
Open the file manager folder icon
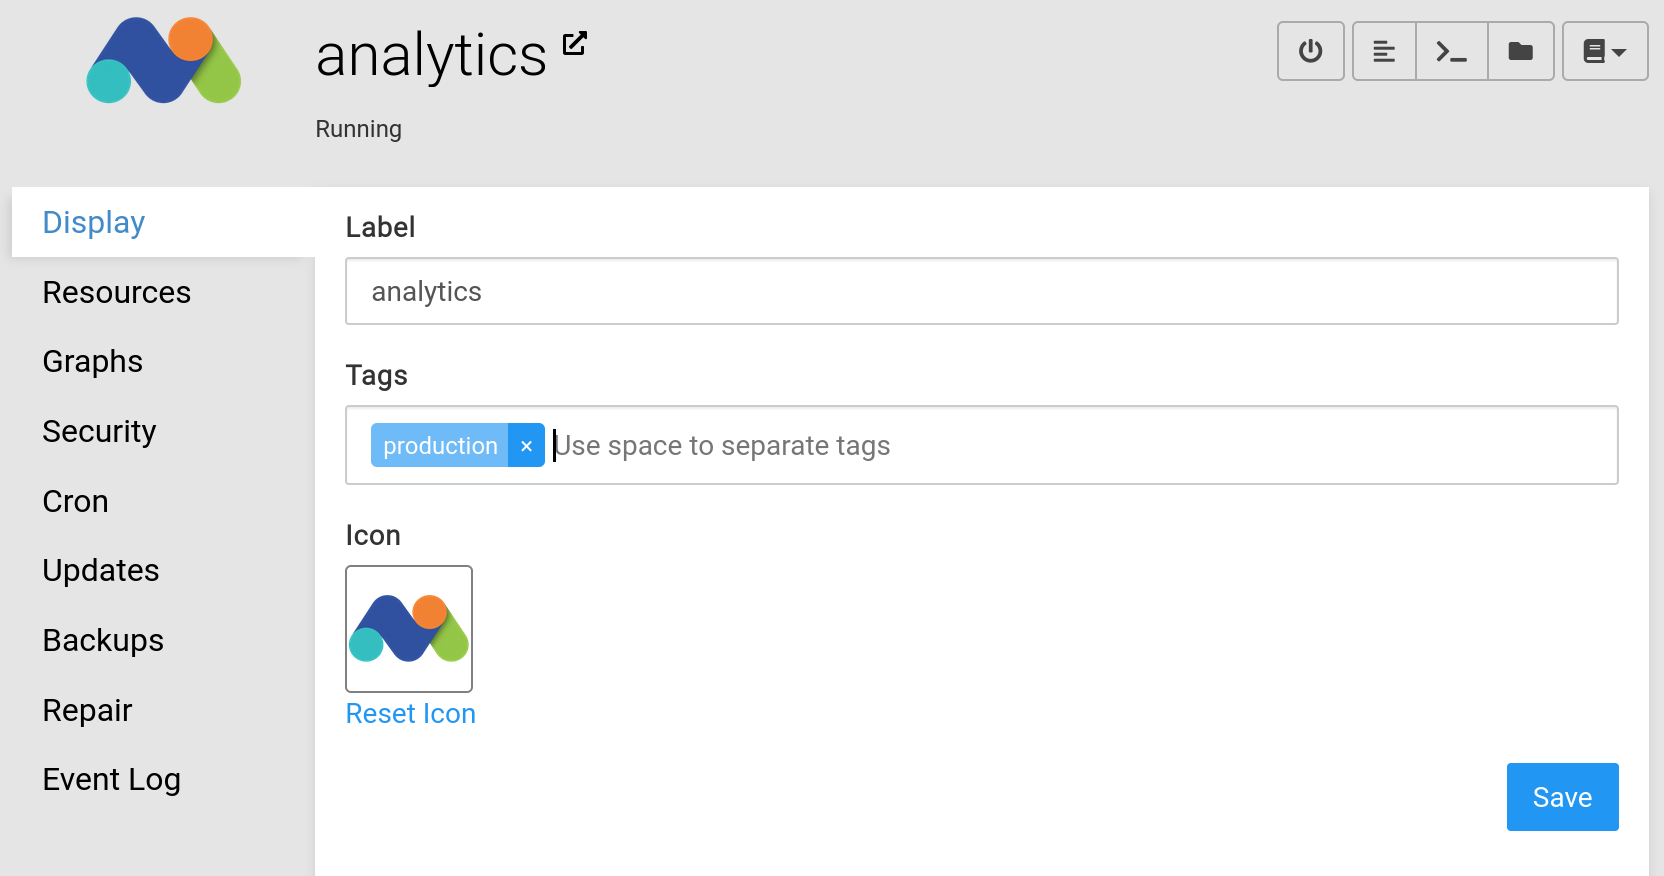tap(1520, 51)
